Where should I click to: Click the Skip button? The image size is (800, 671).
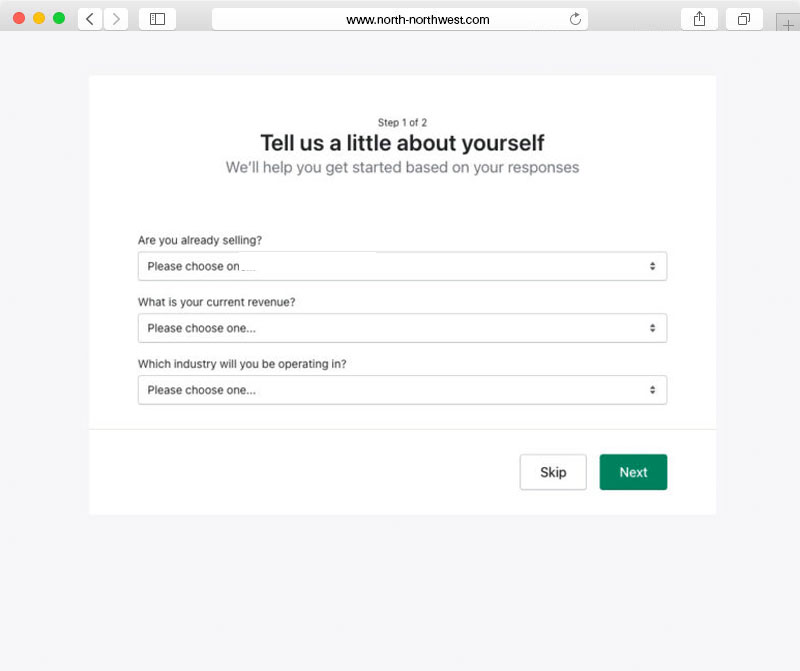click(x=553, y=472)
